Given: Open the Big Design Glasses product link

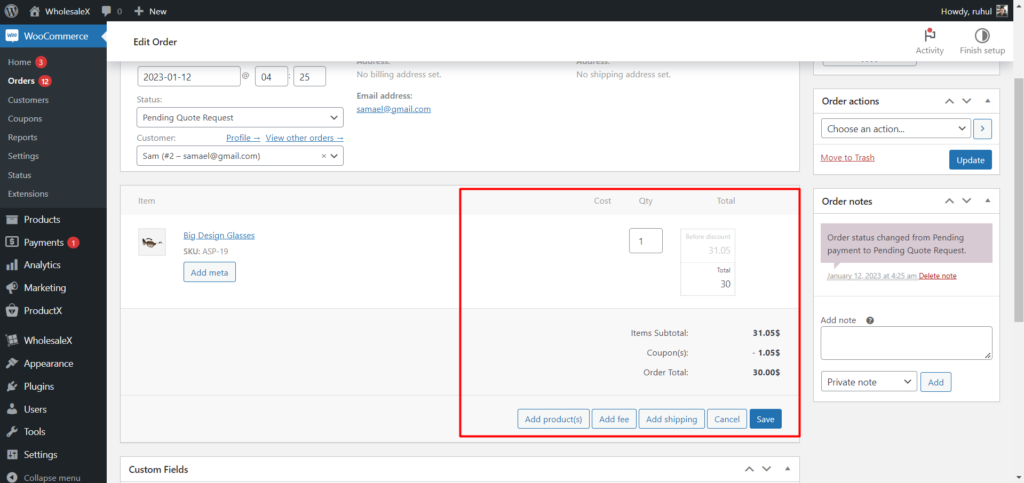Looking at the screenshot, I should 219,236.
